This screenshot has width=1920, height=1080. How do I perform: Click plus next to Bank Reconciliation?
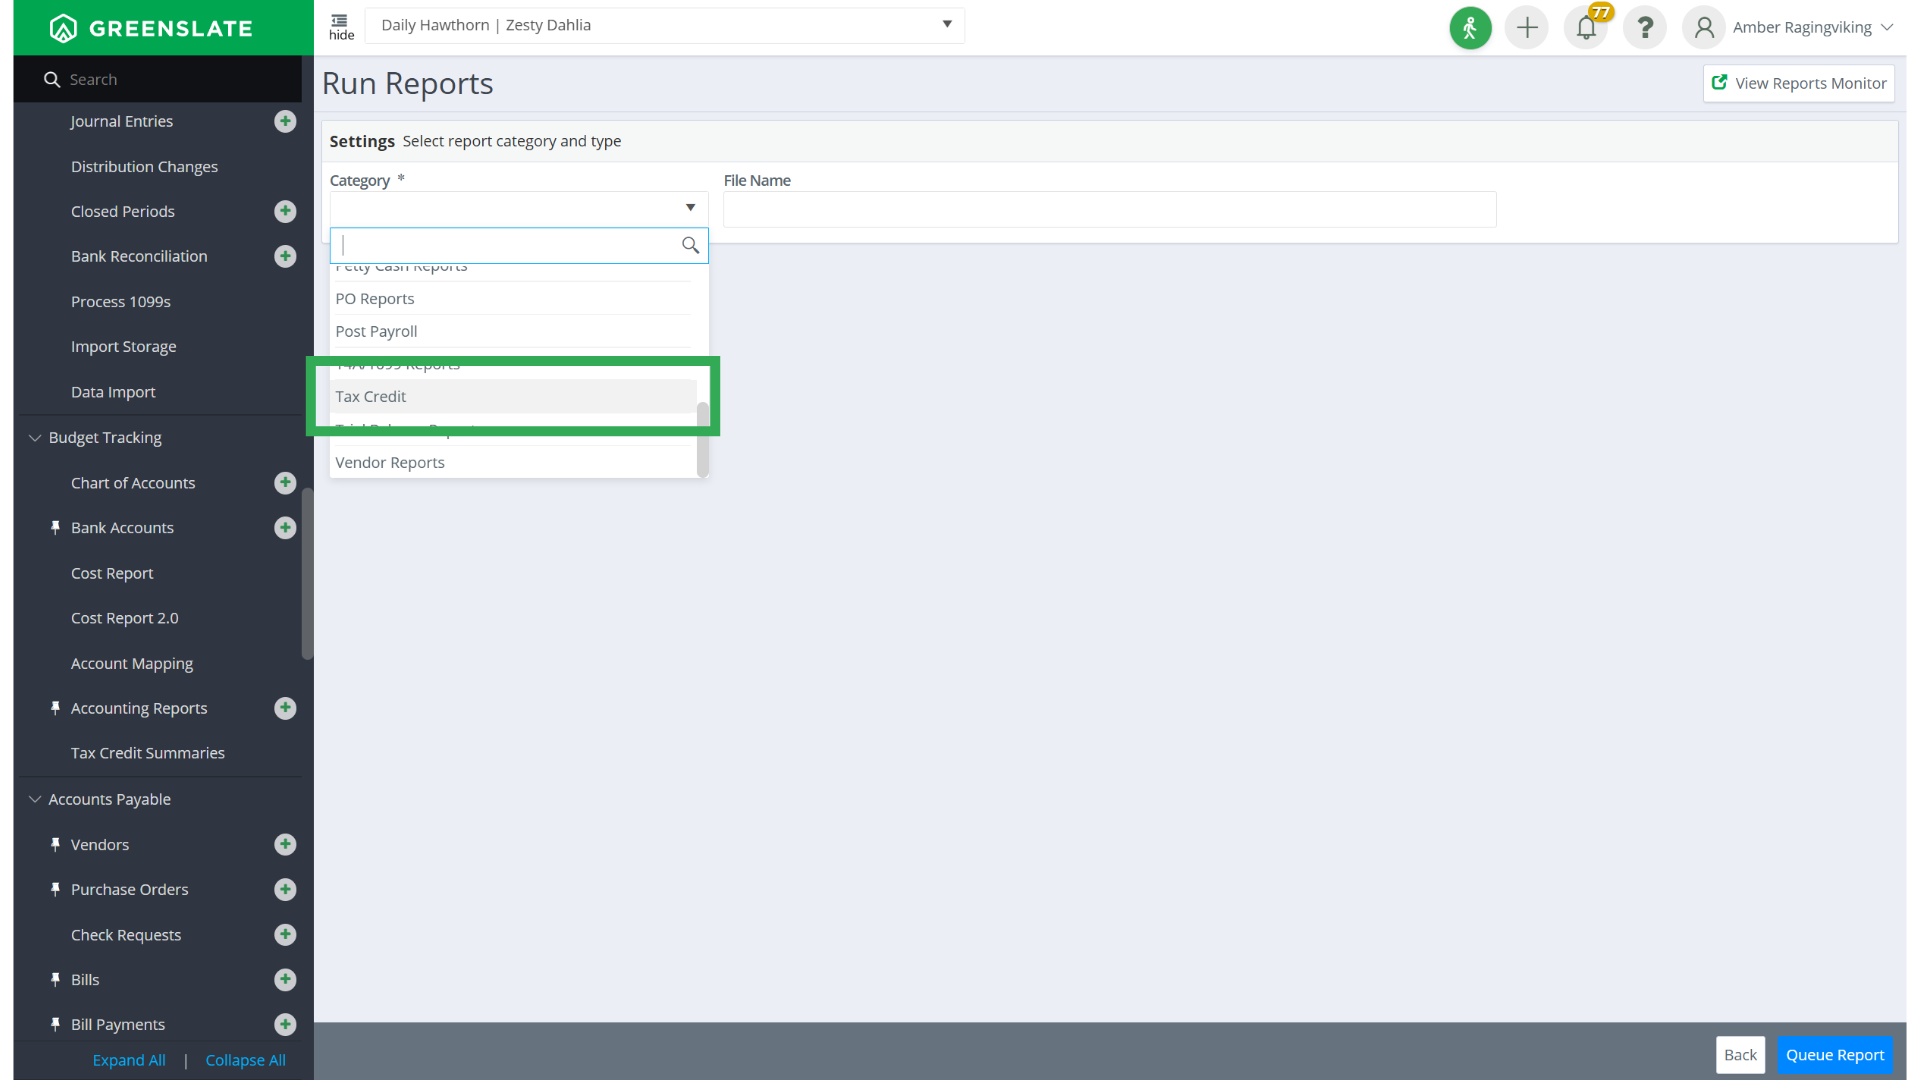point(285,256)
